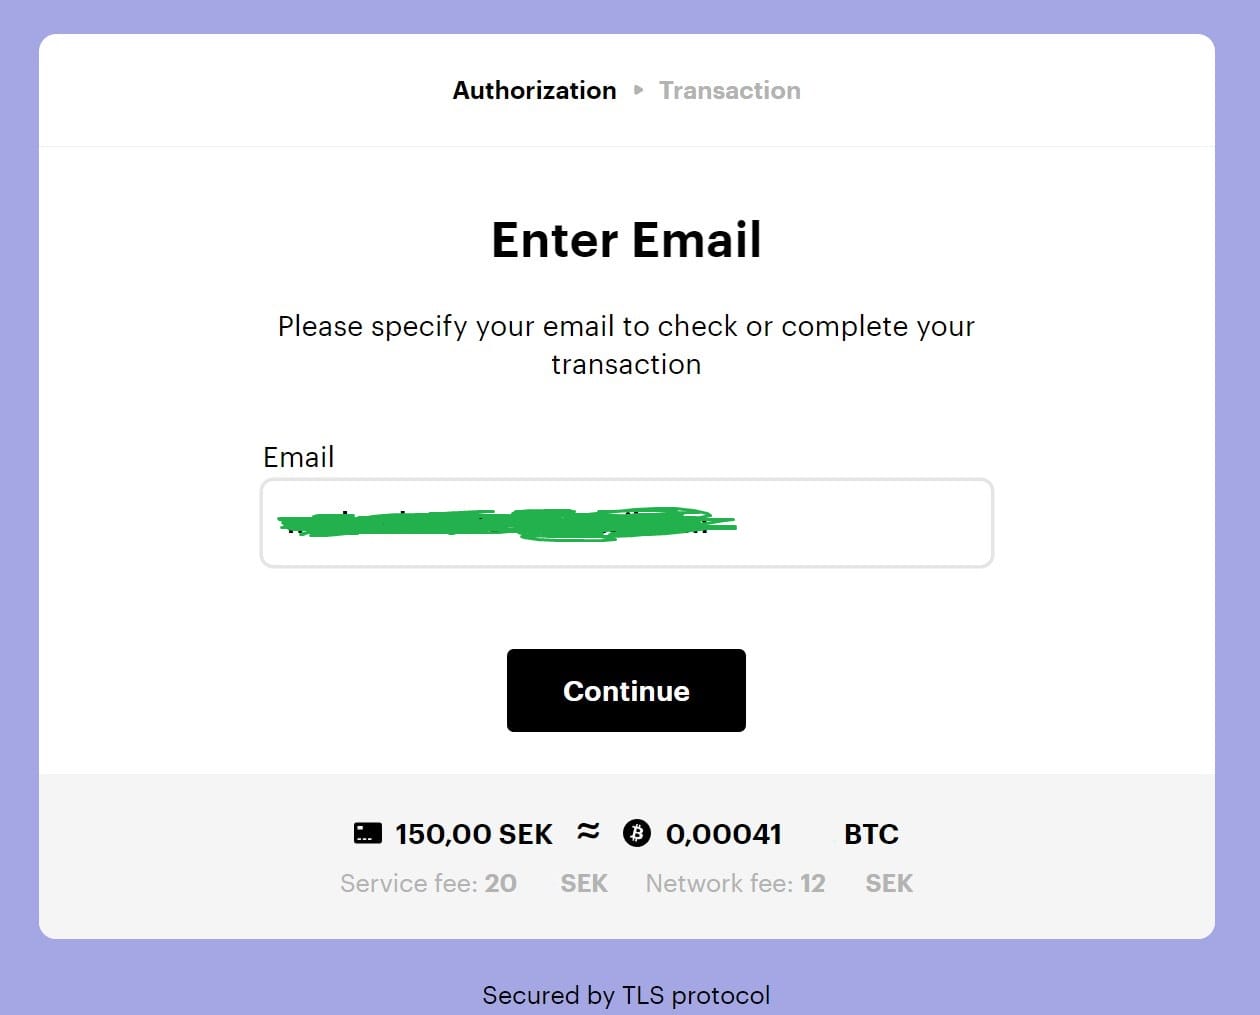Select the Authorization step
Image resolution: width=1260 pixels, height=1015 pixels.
(x=534, y=90)
